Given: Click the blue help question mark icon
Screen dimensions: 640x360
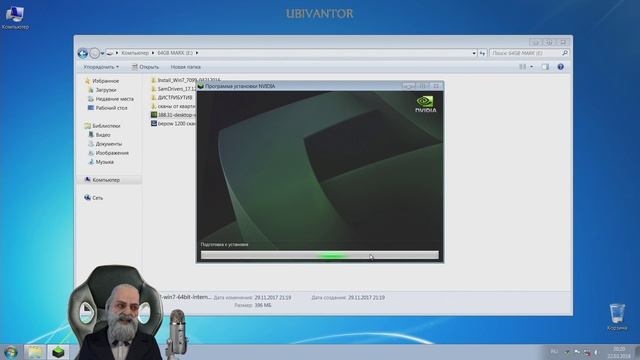Looking at the screenshot, I should tap(560, 67).
